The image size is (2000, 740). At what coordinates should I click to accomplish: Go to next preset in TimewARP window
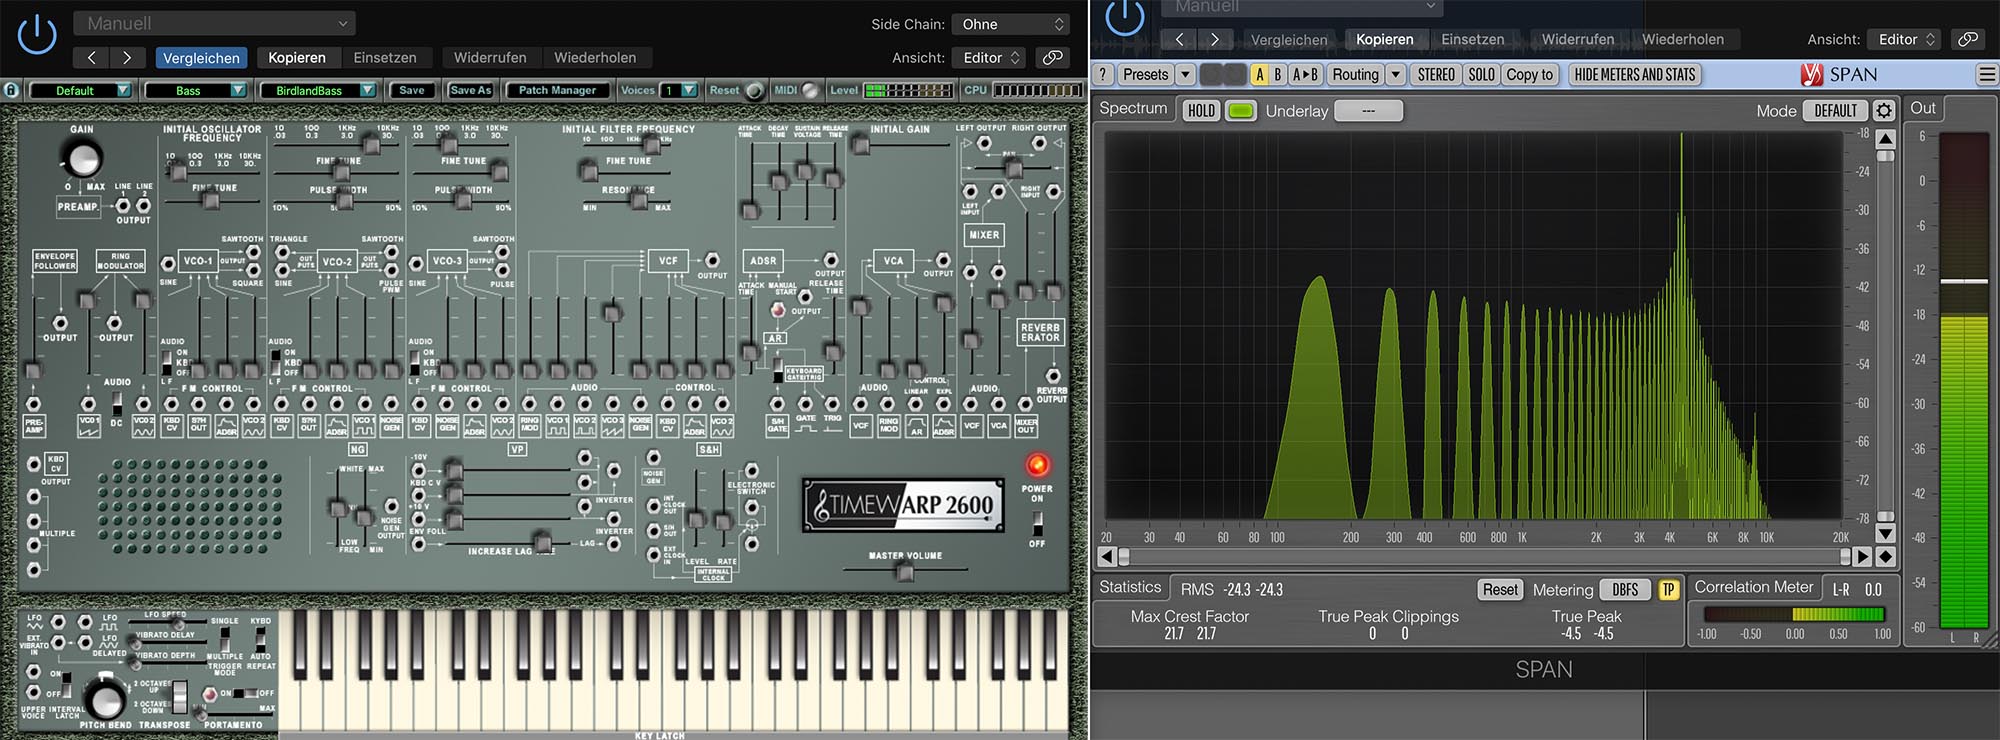pyautogui.click(x=127, y=58)
